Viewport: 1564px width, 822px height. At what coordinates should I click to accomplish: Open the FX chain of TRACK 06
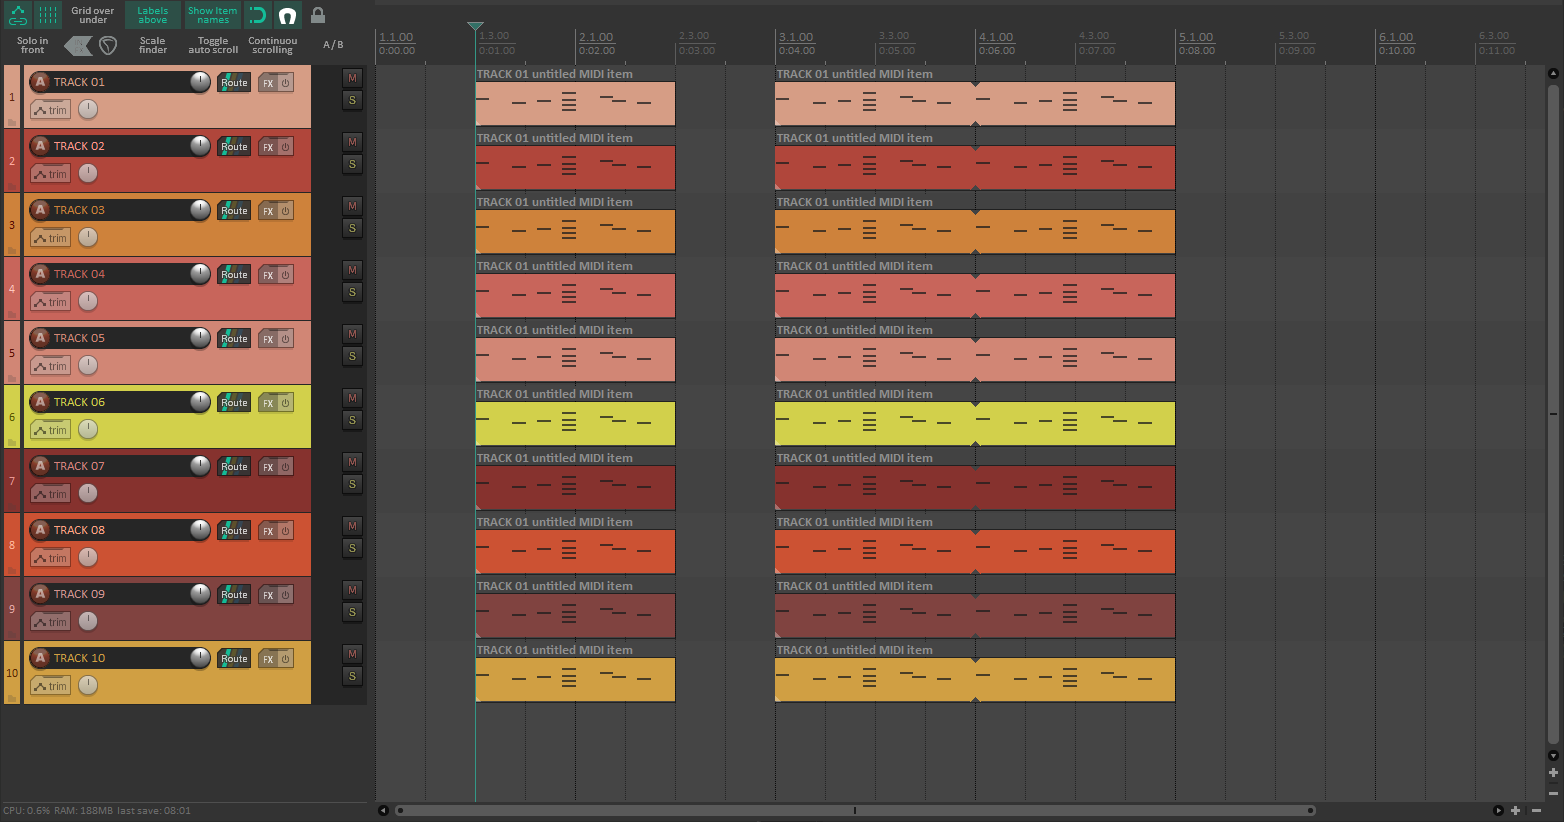coord(268,403)
